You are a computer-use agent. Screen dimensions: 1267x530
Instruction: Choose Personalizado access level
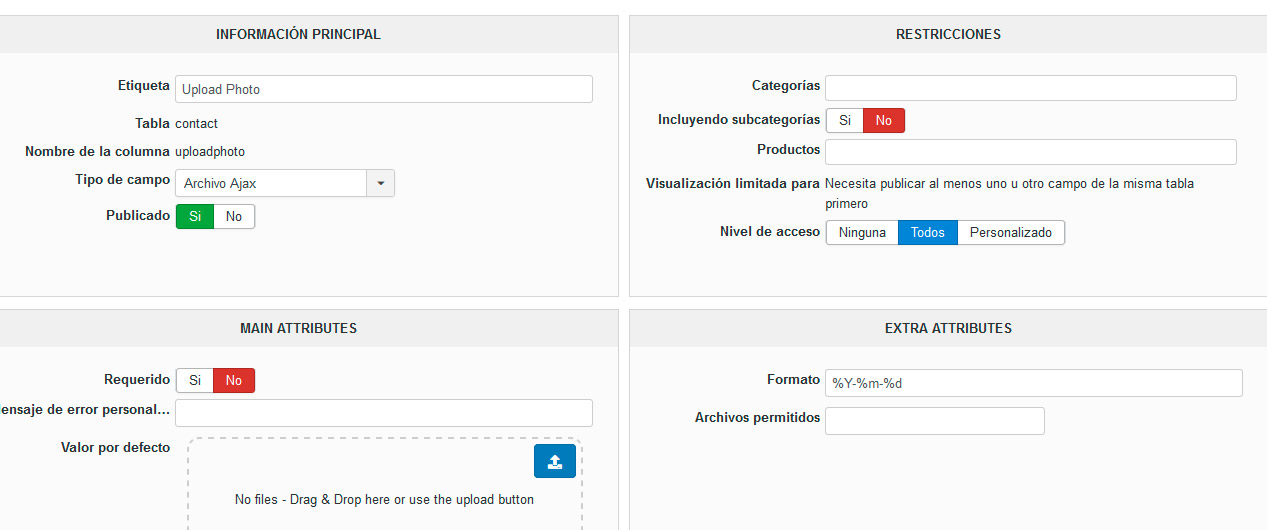tap(1011, 232)
